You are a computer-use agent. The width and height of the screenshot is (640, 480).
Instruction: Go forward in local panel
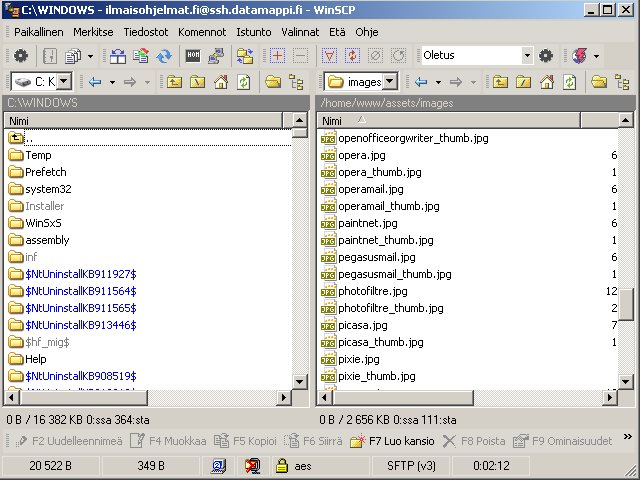[130, 82]
